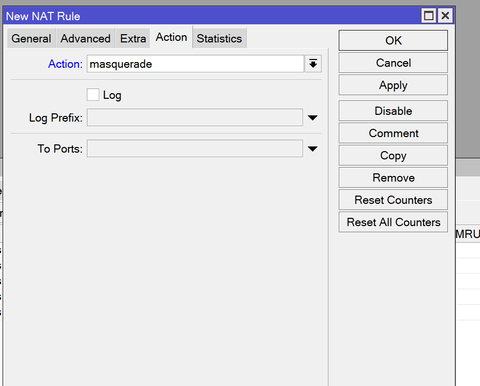Enable the Log checkbox

coord(93,95)
